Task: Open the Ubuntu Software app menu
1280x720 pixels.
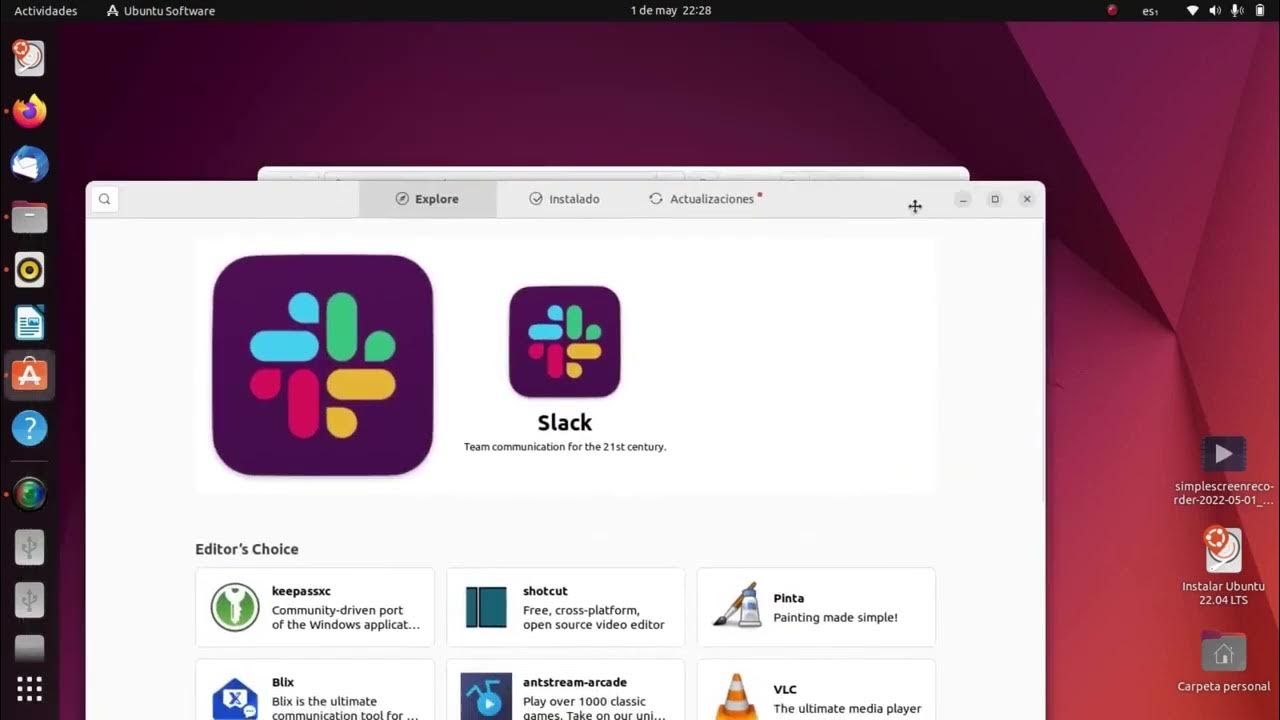Action: pos(161,11)
